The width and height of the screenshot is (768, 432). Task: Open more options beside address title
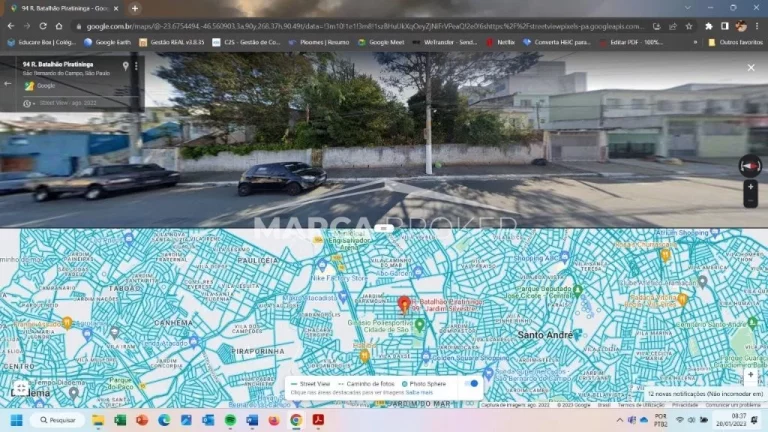(136, 66)
